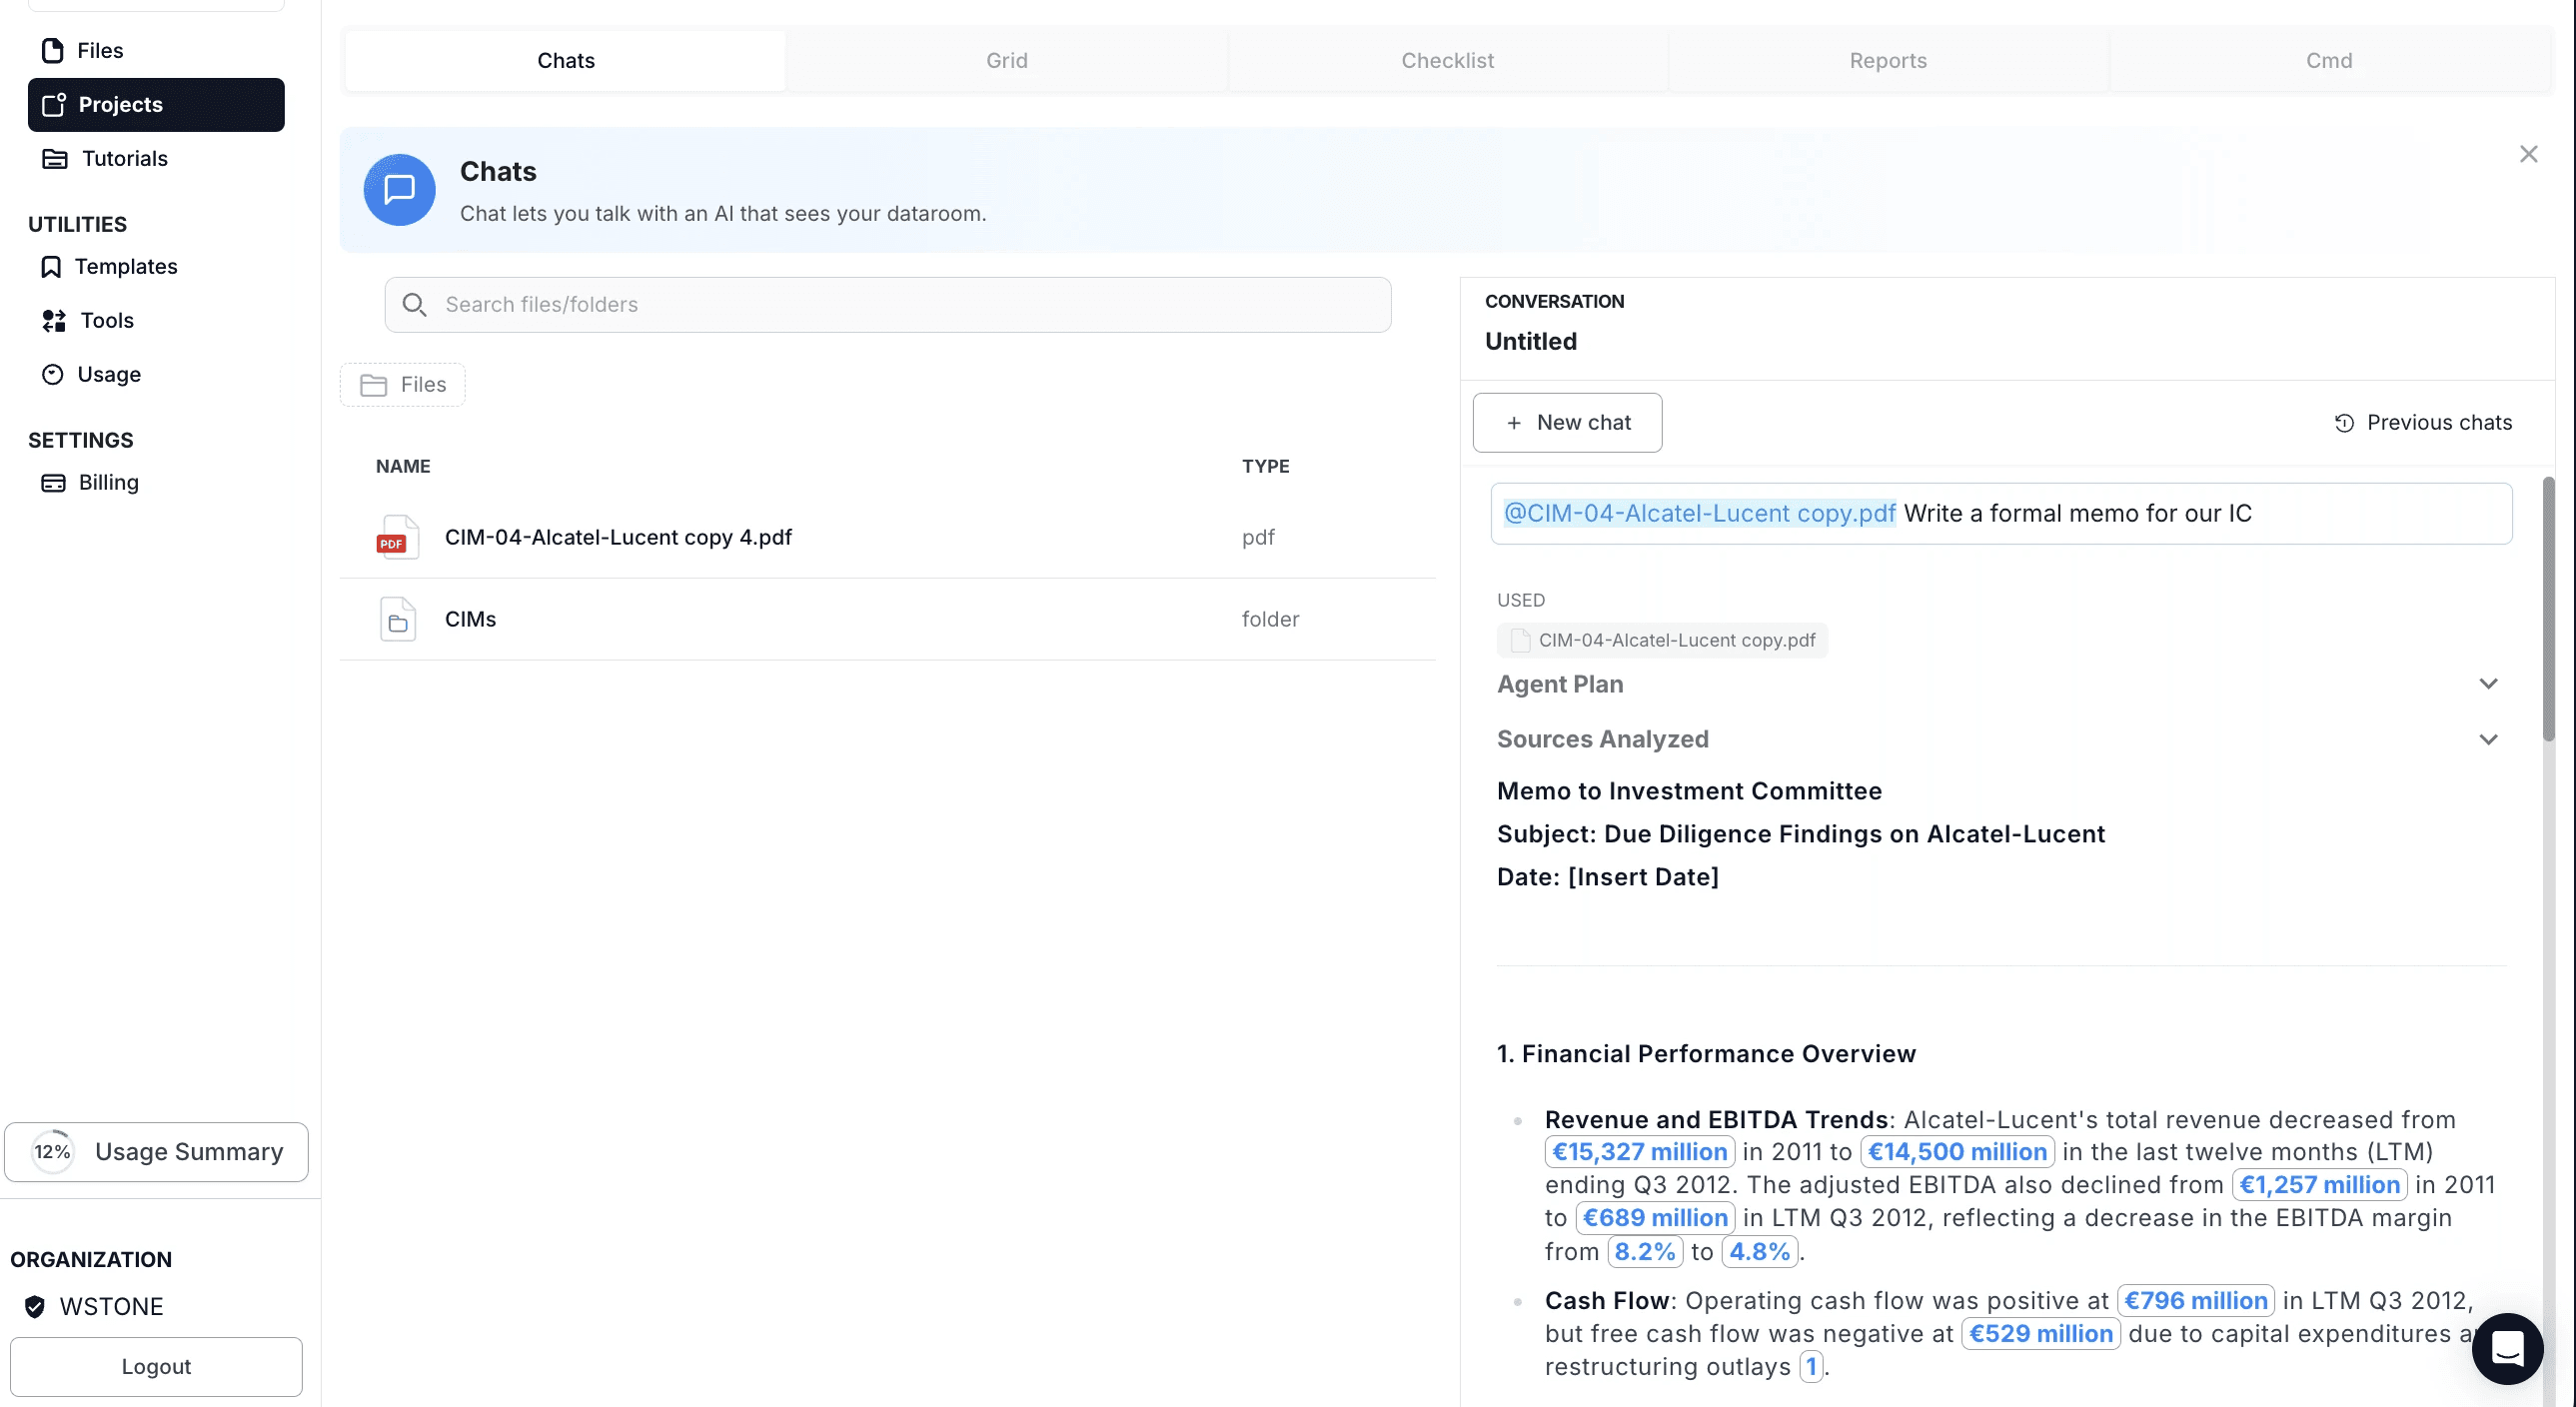Click the WSTONE organization shield icon

35,1307
